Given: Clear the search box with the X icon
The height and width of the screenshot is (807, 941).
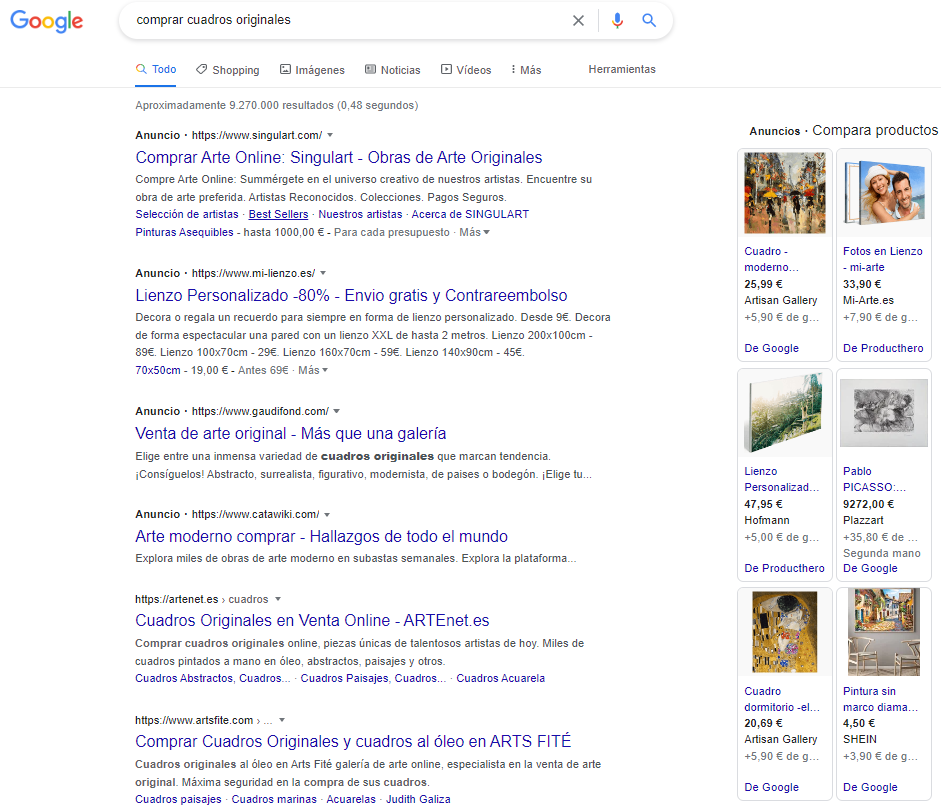Looking at the screenshot, I should point(578,20).
